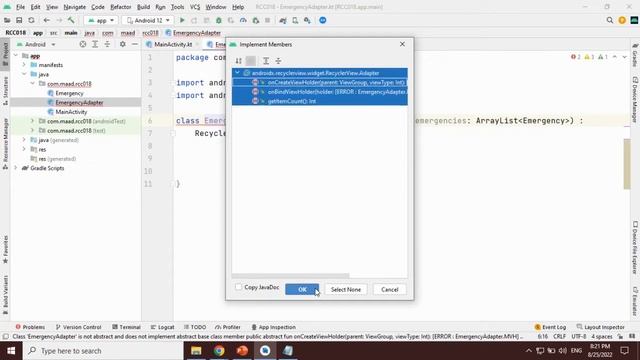Run the app with the green play icon
Screen dimensions: 640x360
[182, 20]
